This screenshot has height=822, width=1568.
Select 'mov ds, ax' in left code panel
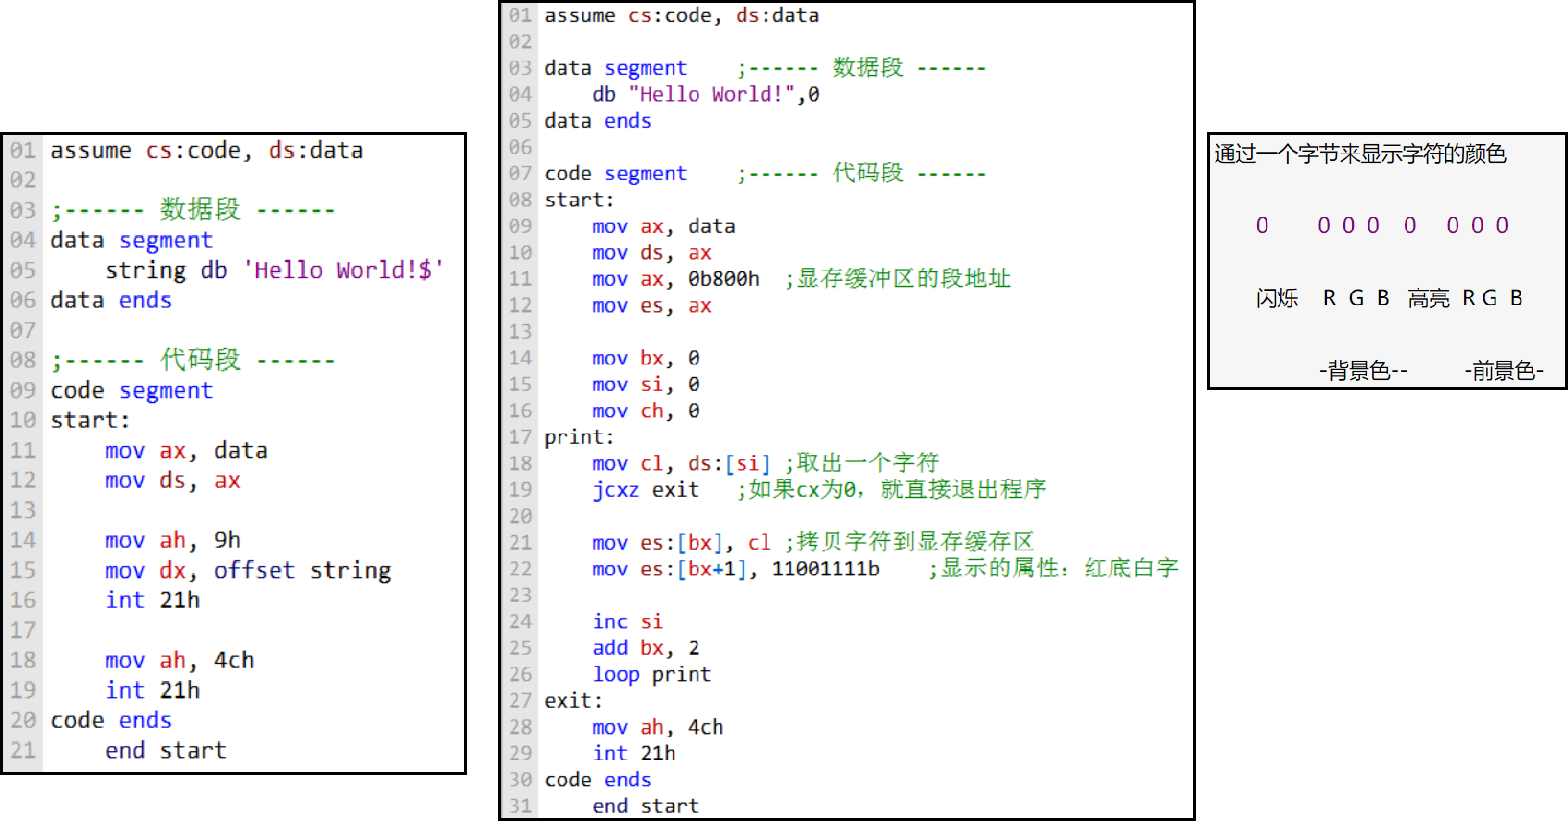(x=173, y=480)
